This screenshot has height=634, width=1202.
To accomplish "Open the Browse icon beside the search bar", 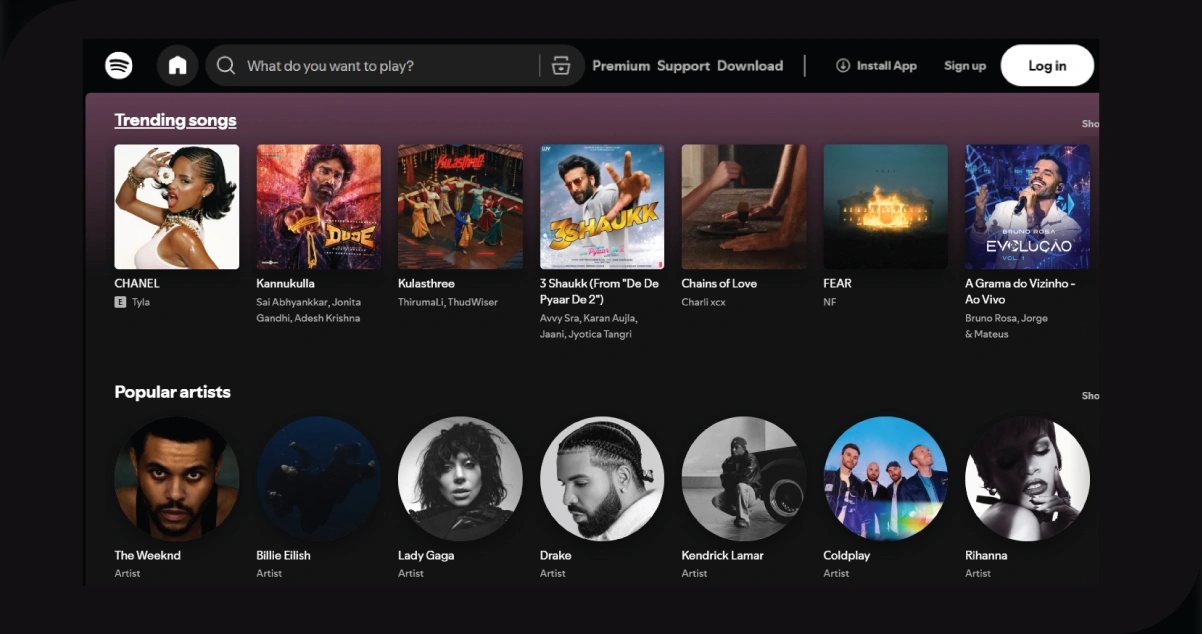I will tap(561, 65).
